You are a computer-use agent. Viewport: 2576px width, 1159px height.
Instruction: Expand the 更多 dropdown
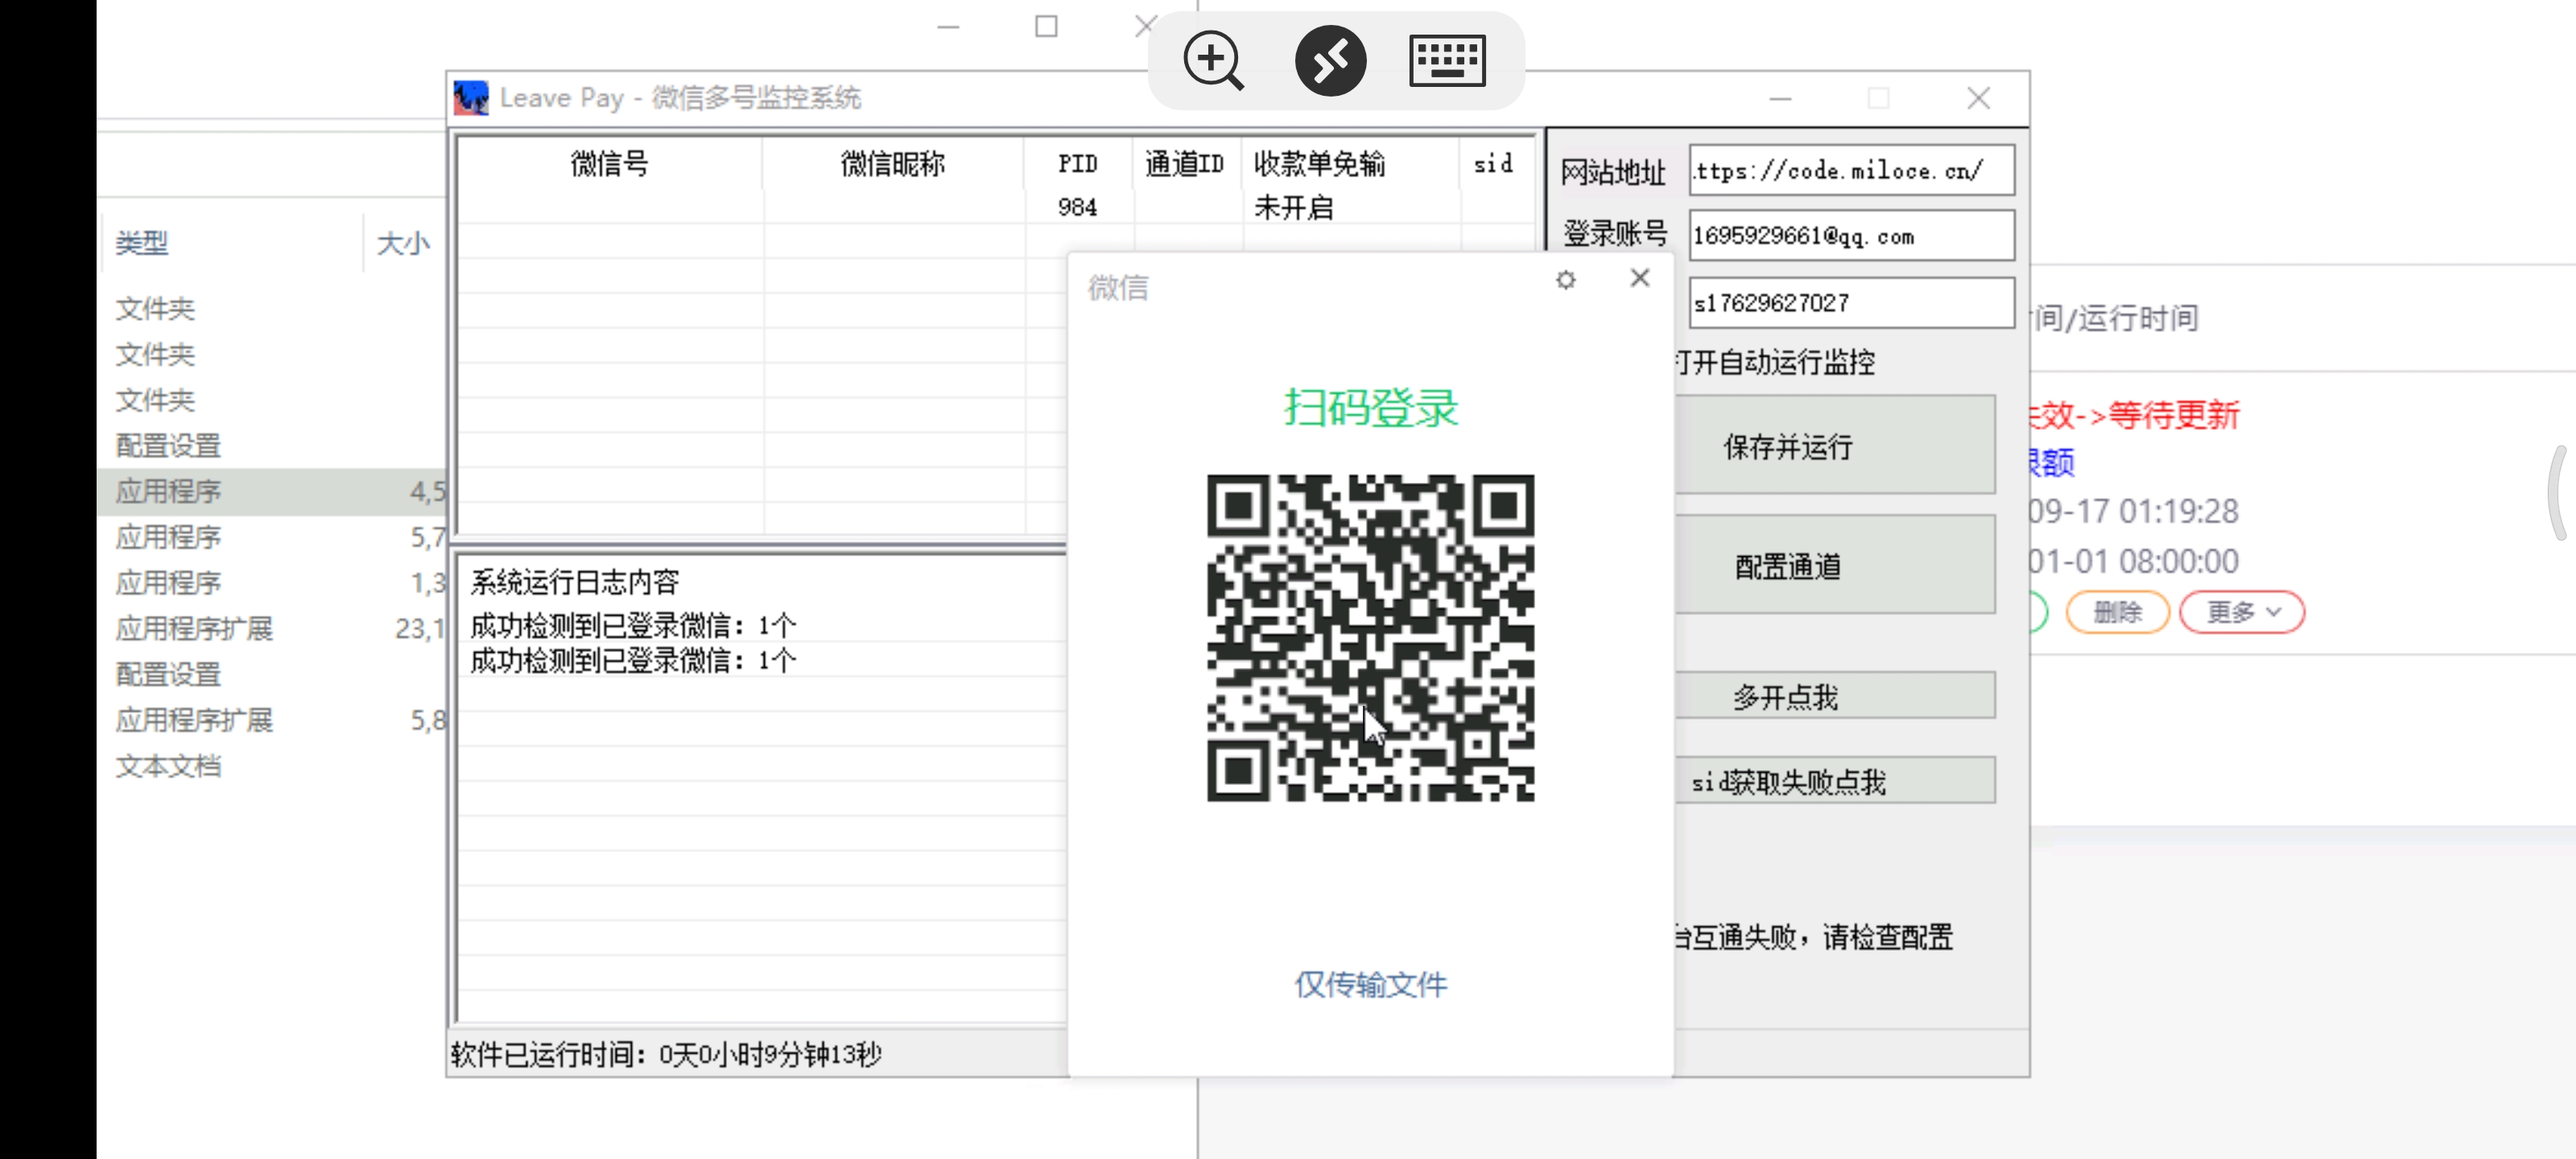tap(2241, 612)
